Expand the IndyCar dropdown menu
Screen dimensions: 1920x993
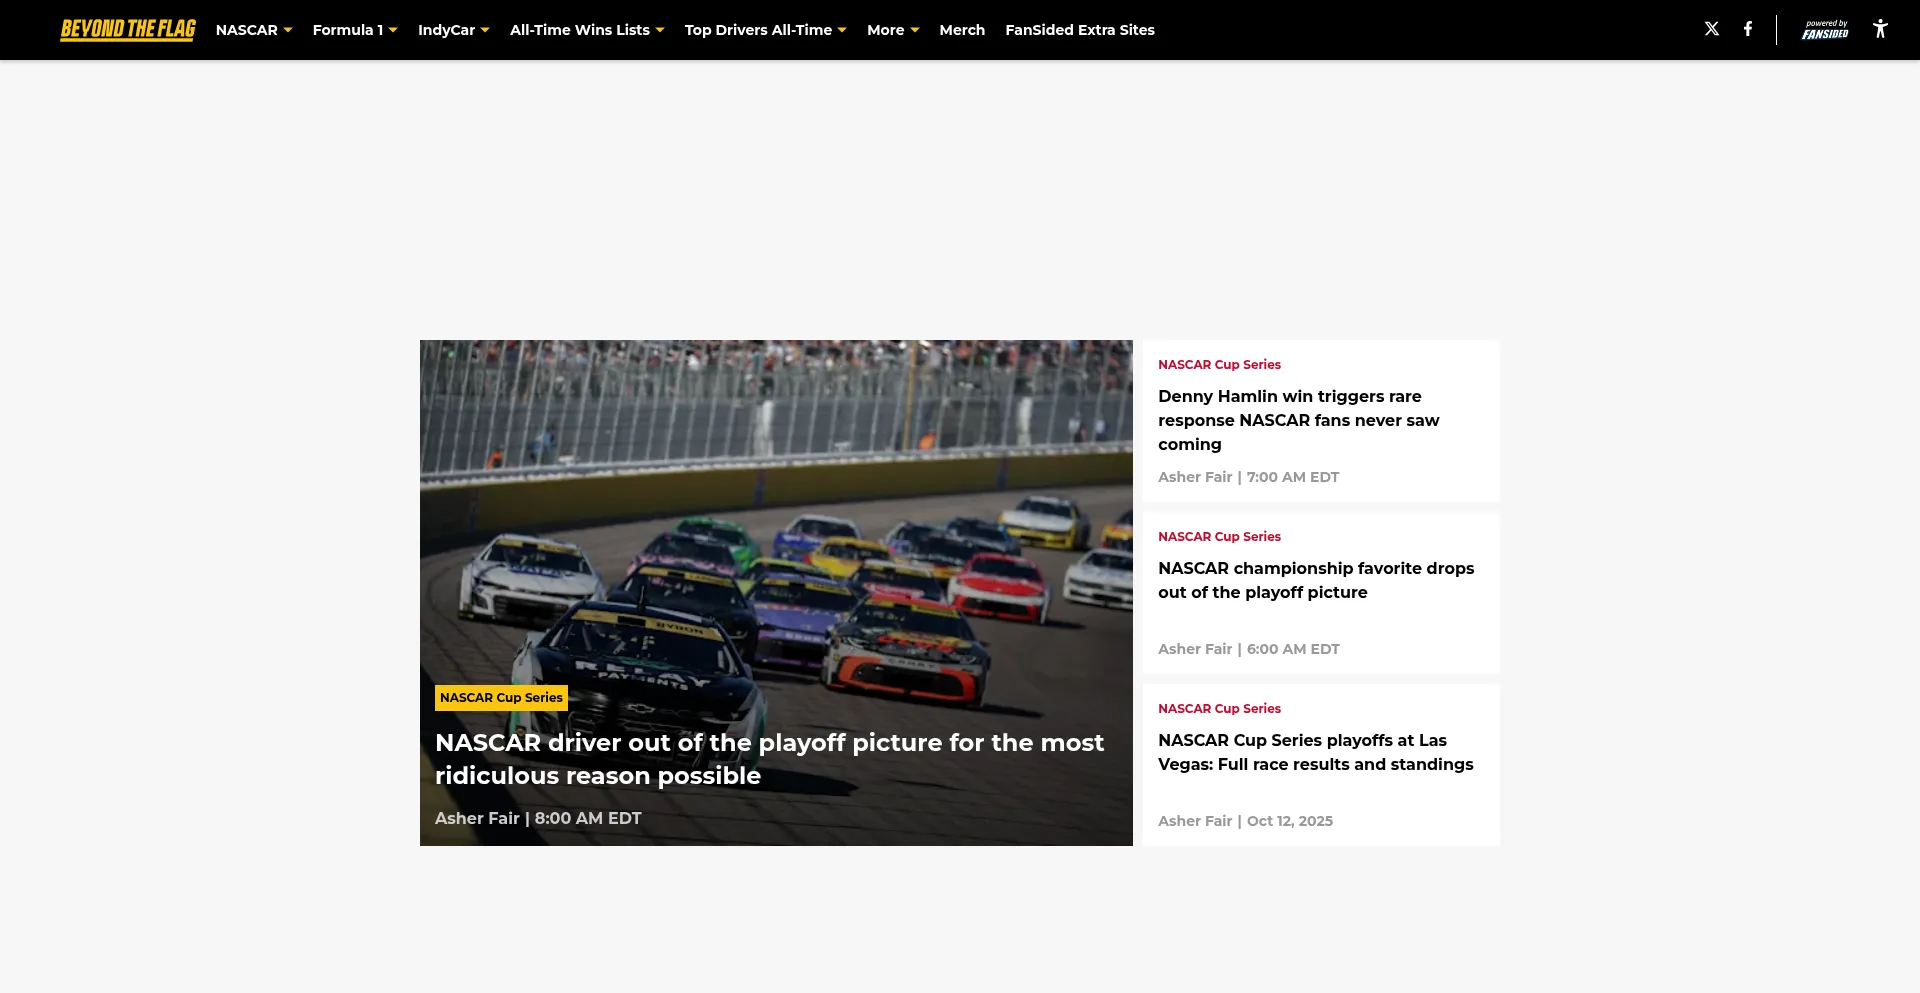(453, 30)
